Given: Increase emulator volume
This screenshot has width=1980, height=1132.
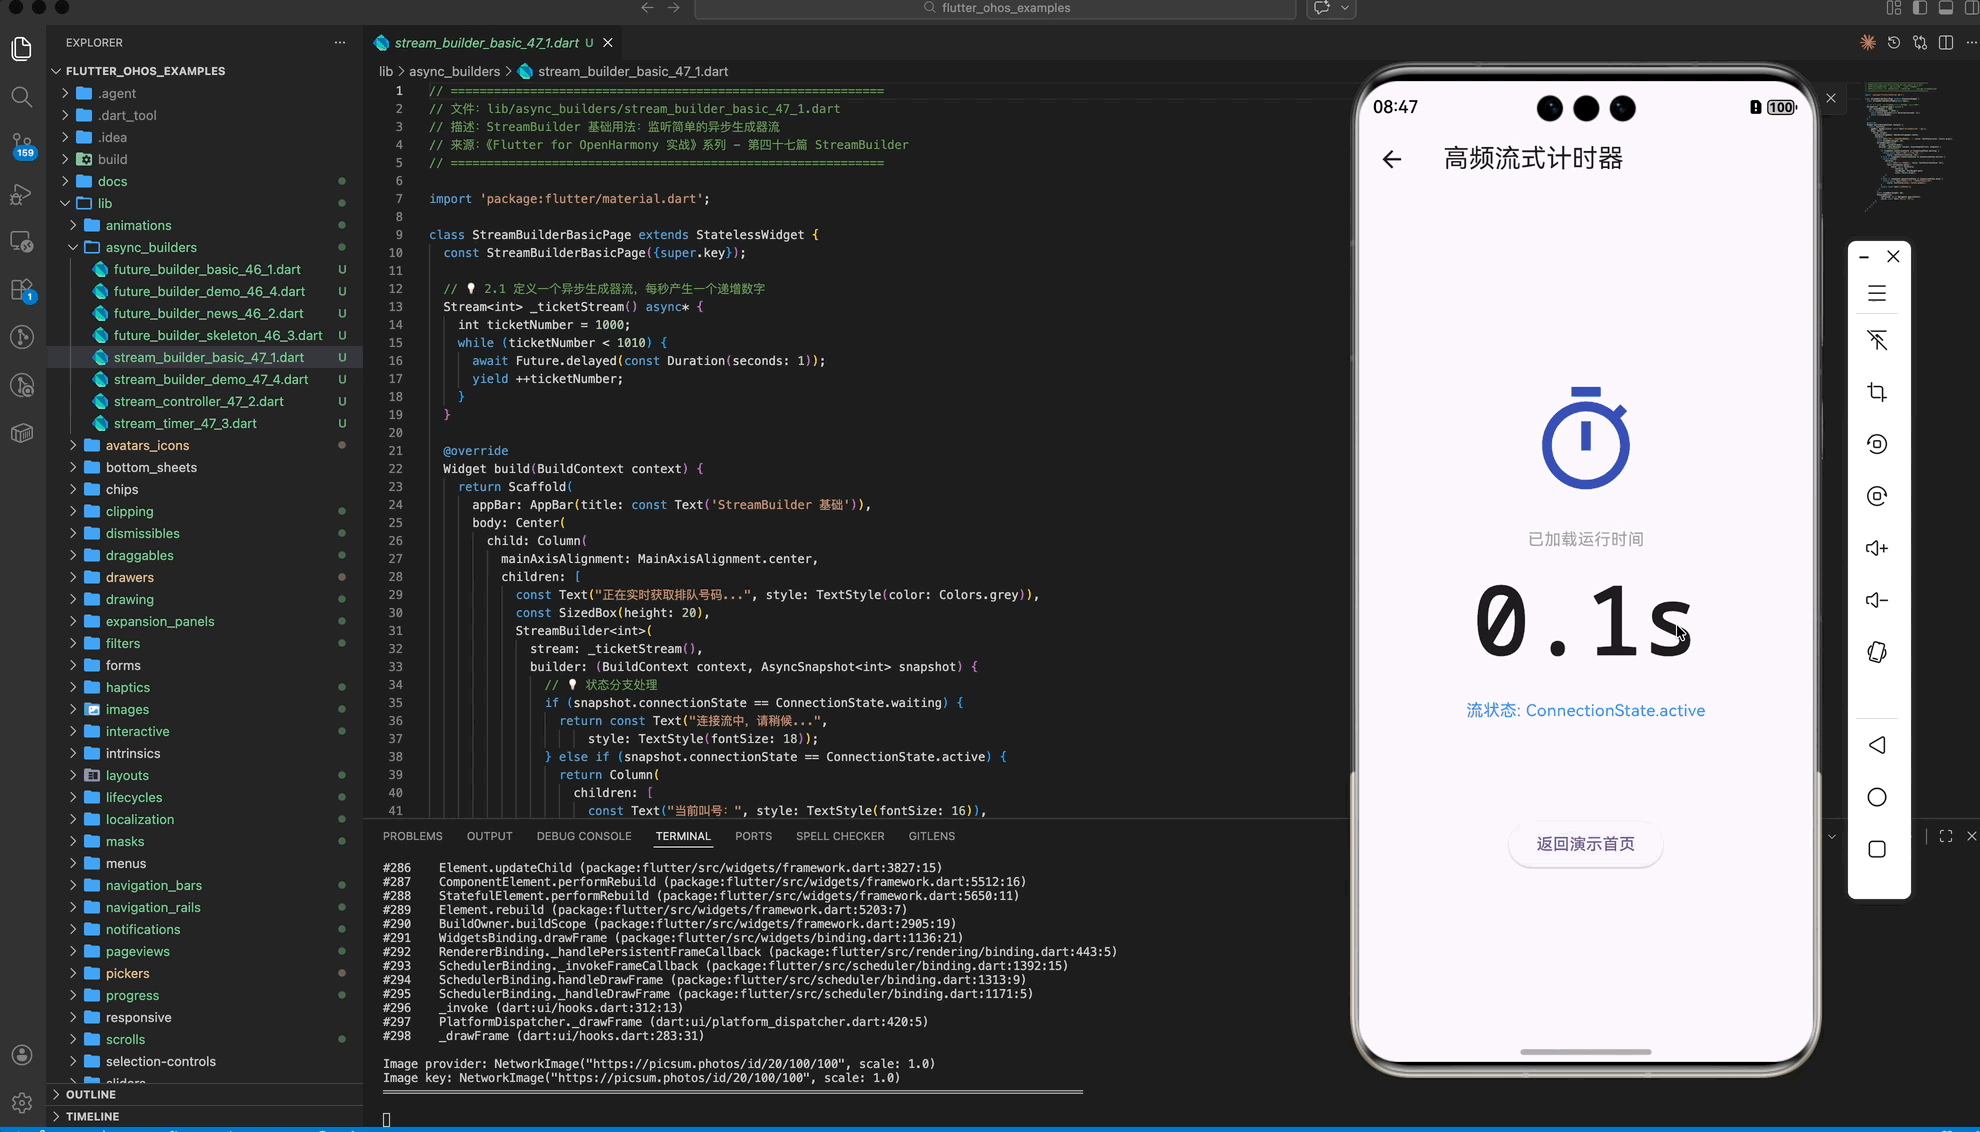Looking at the screenshot, I should click(x=1877, y=548).
